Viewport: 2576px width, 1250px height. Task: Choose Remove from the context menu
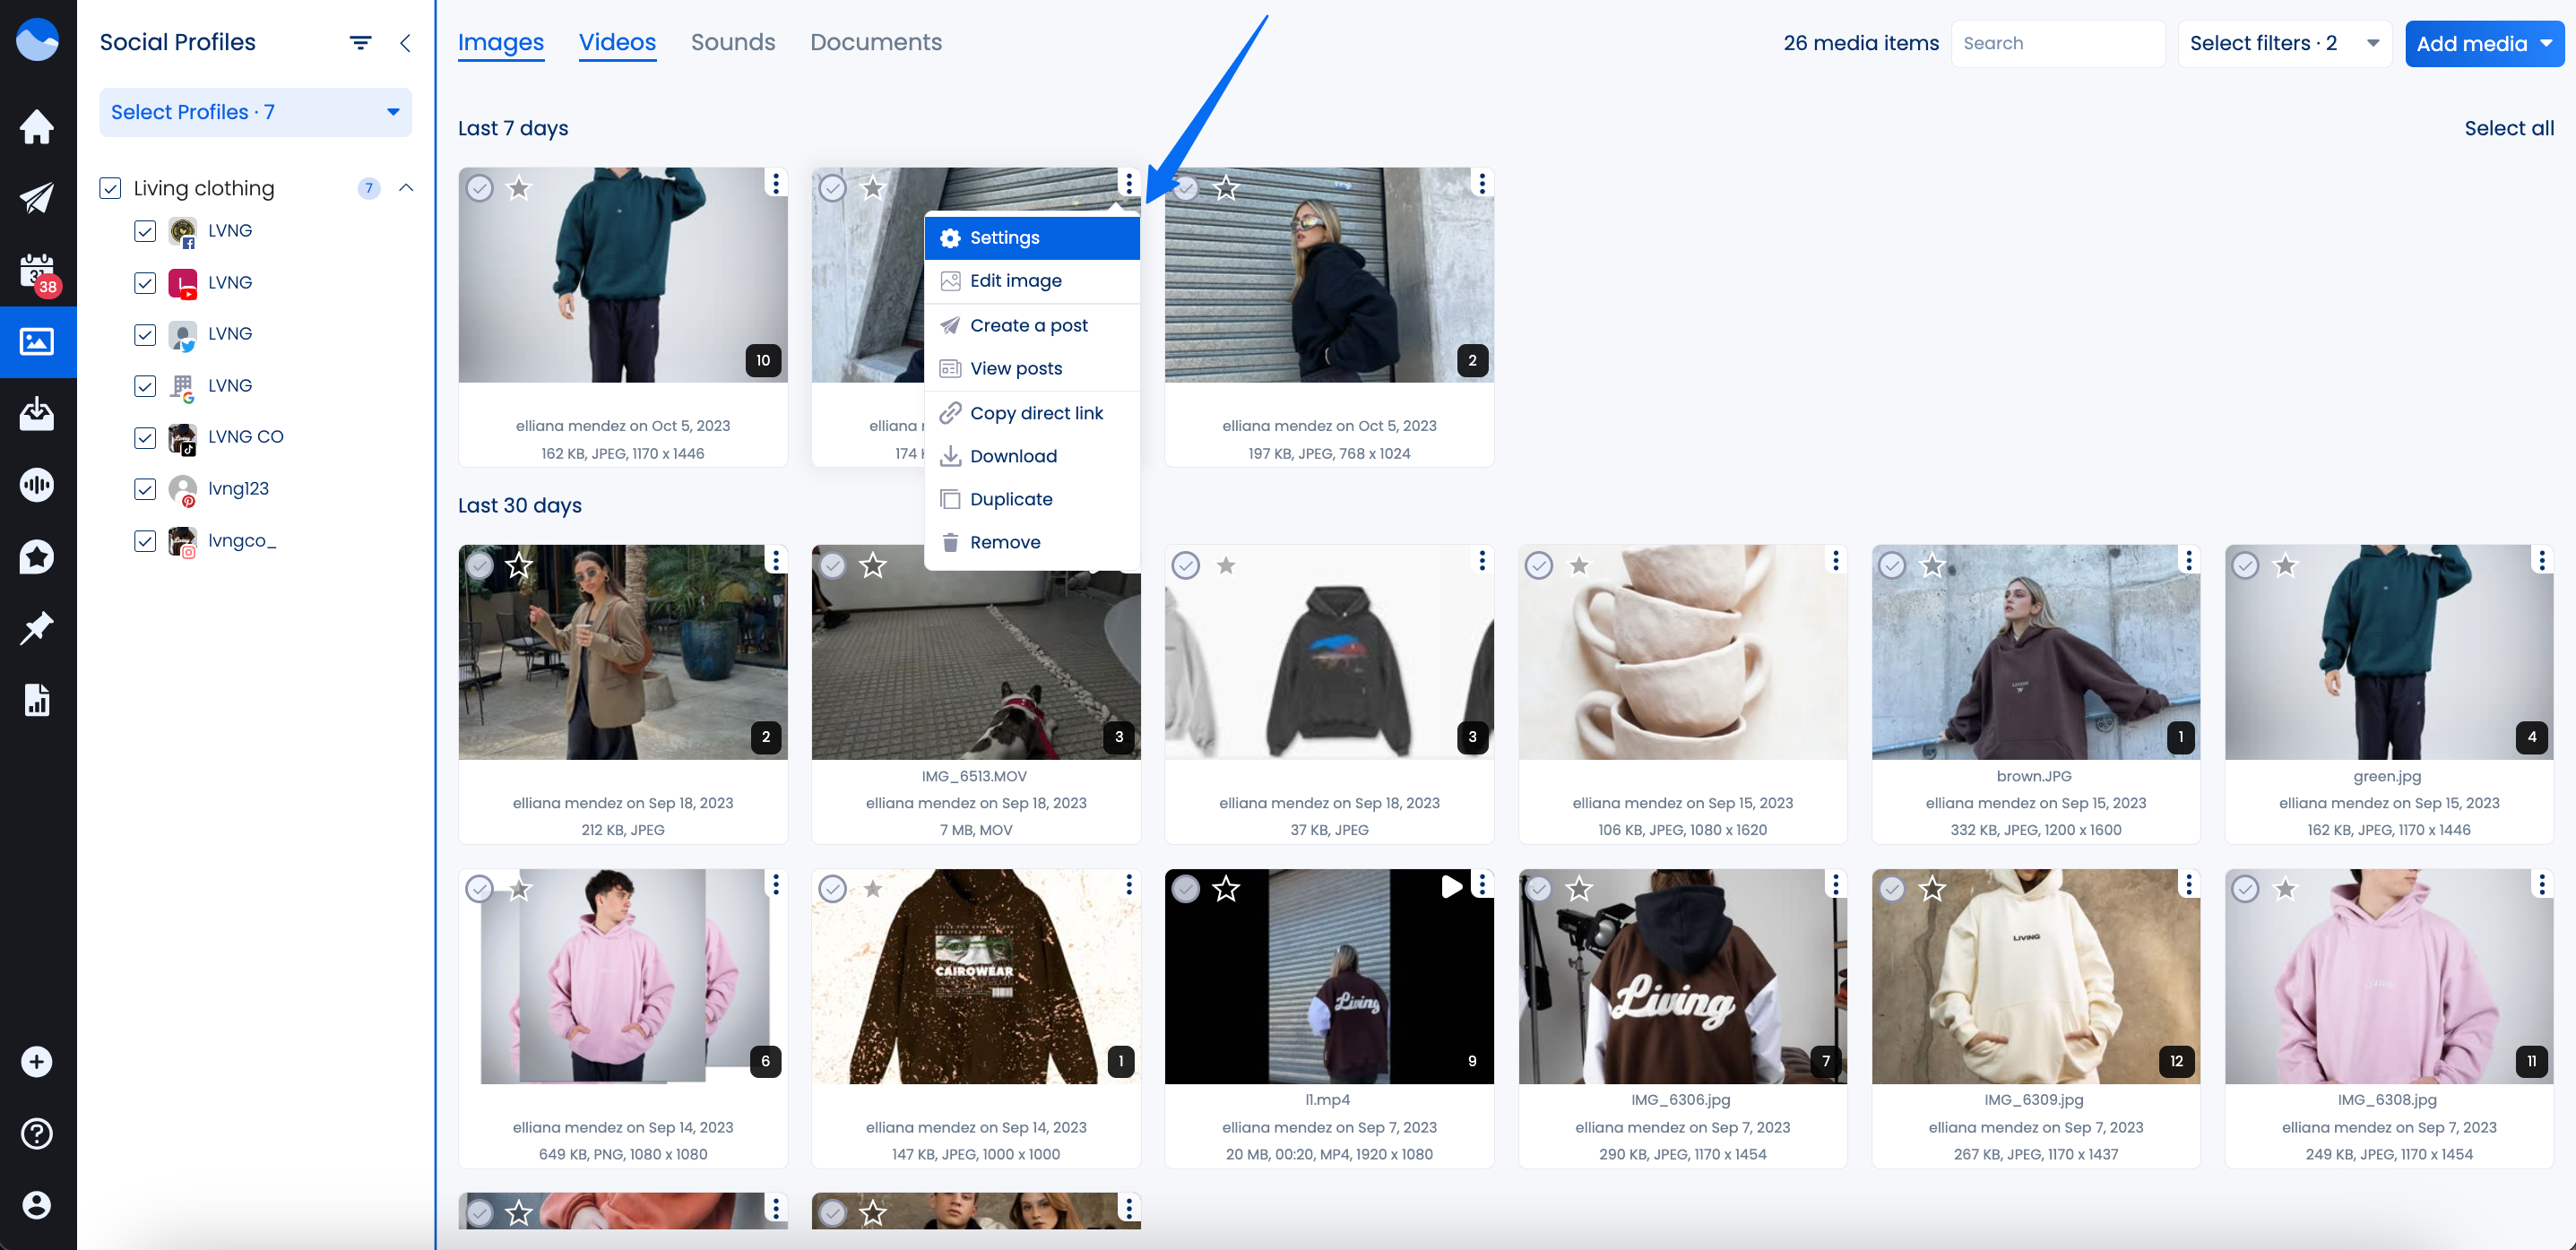[x=1032, y=543]
